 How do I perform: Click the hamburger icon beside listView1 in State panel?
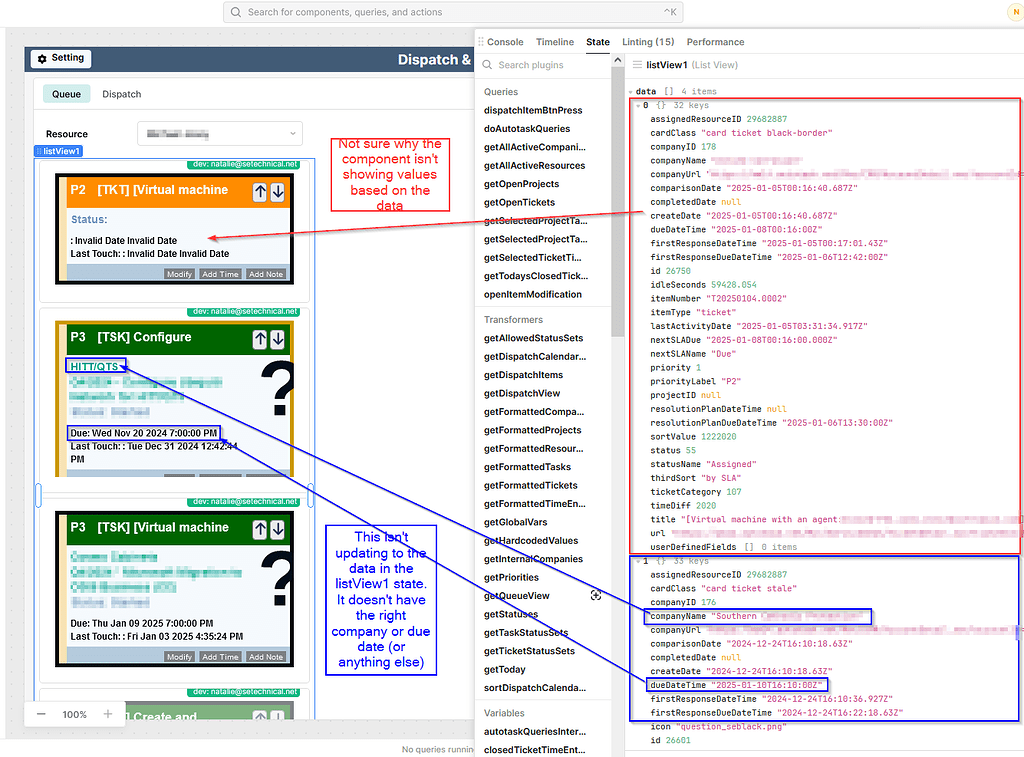(x=637, y=64)
